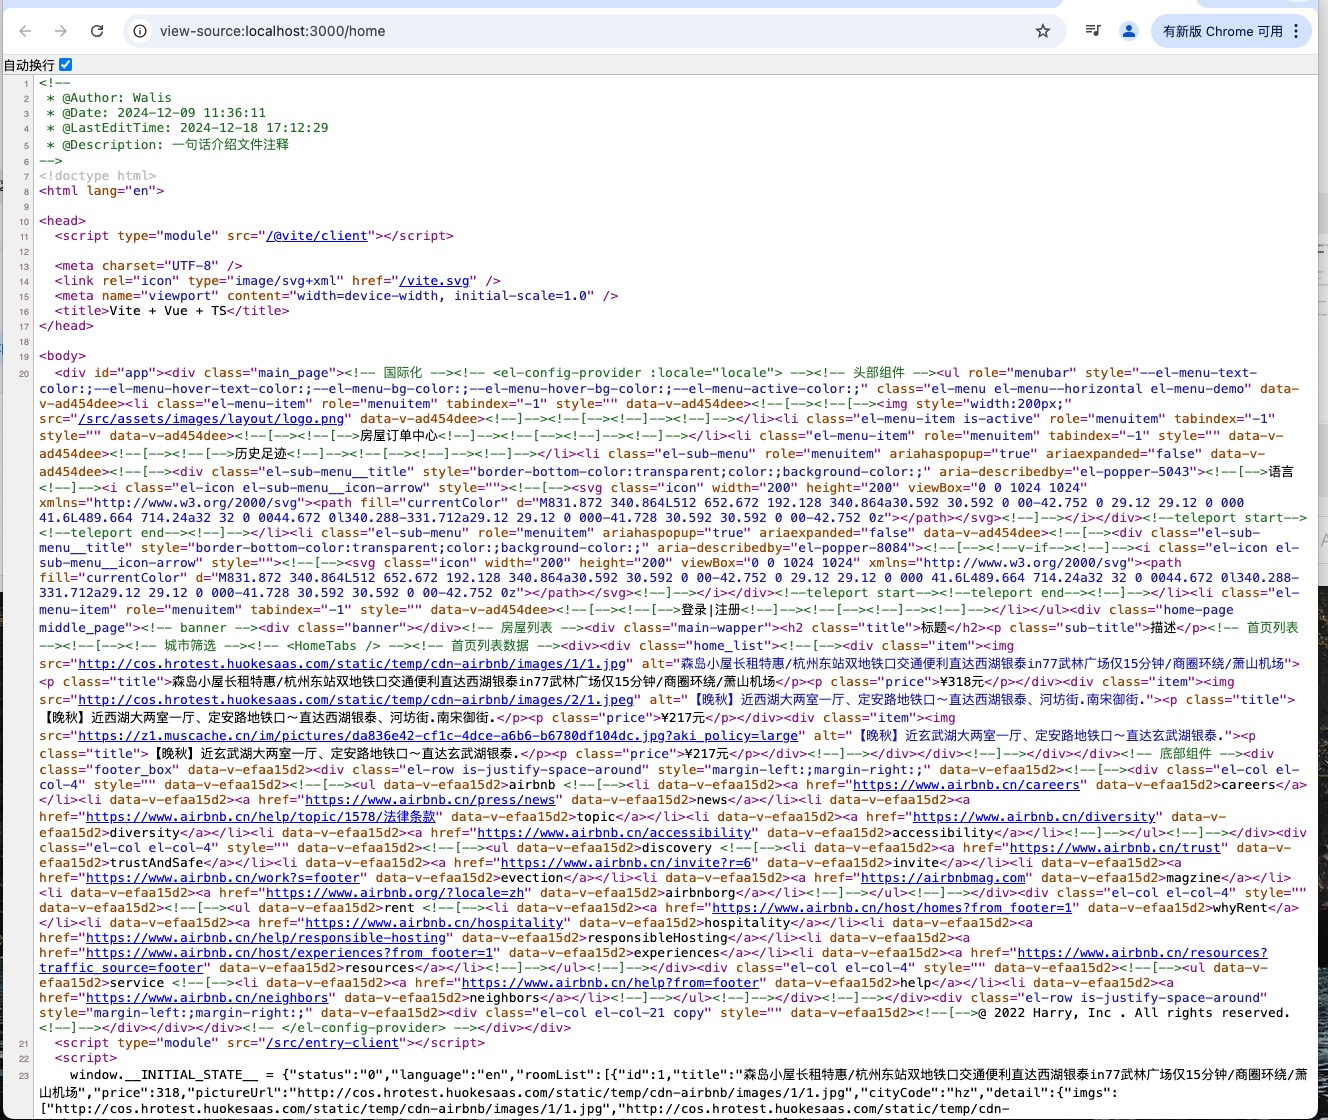Viewport: 1328px width, 1120px height.
Task: Focus the address bar URL field
Action: [590, 31]
